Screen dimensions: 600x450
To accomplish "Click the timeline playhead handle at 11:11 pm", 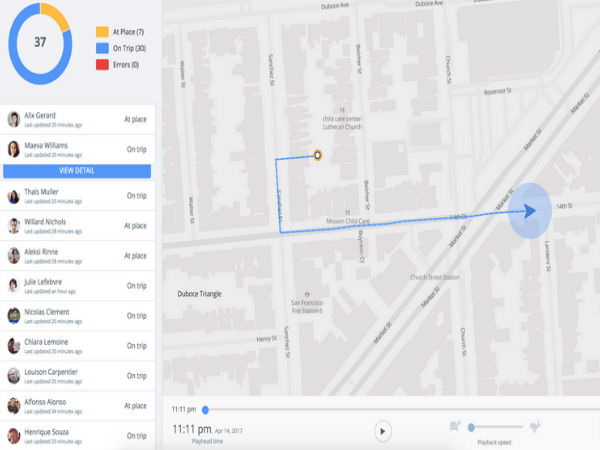I will pos(206,409).
